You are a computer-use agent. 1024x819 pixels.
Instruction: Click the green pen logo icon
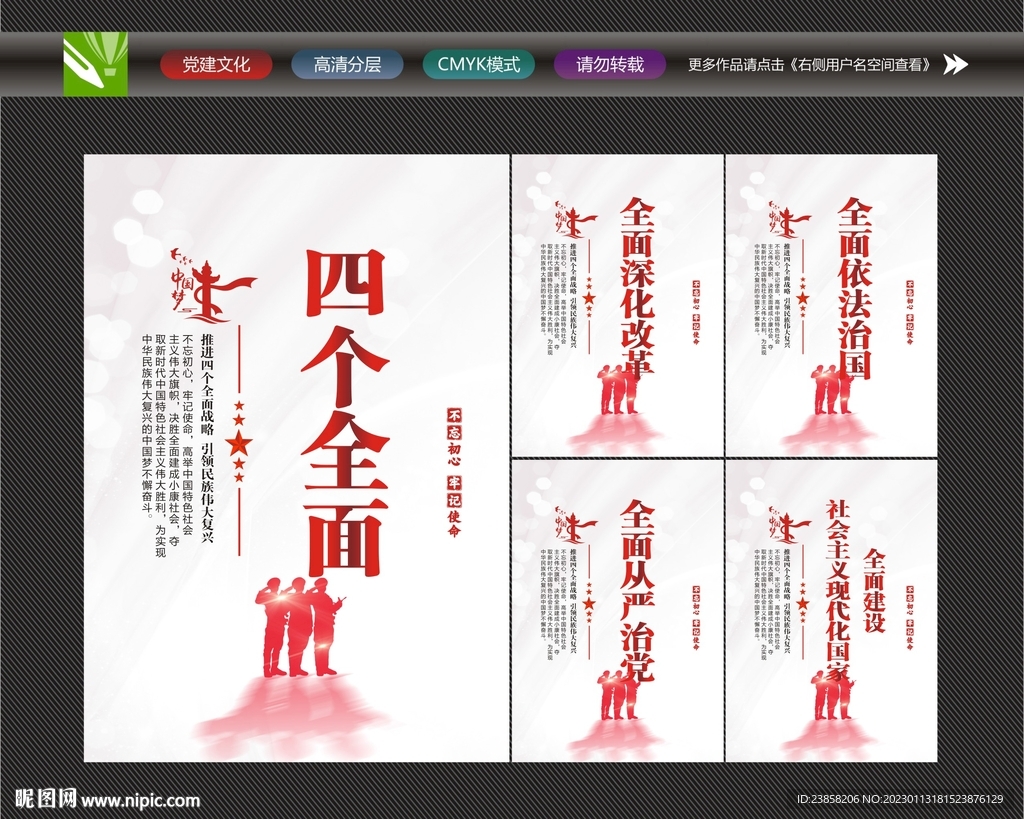(x=95, y=64)
